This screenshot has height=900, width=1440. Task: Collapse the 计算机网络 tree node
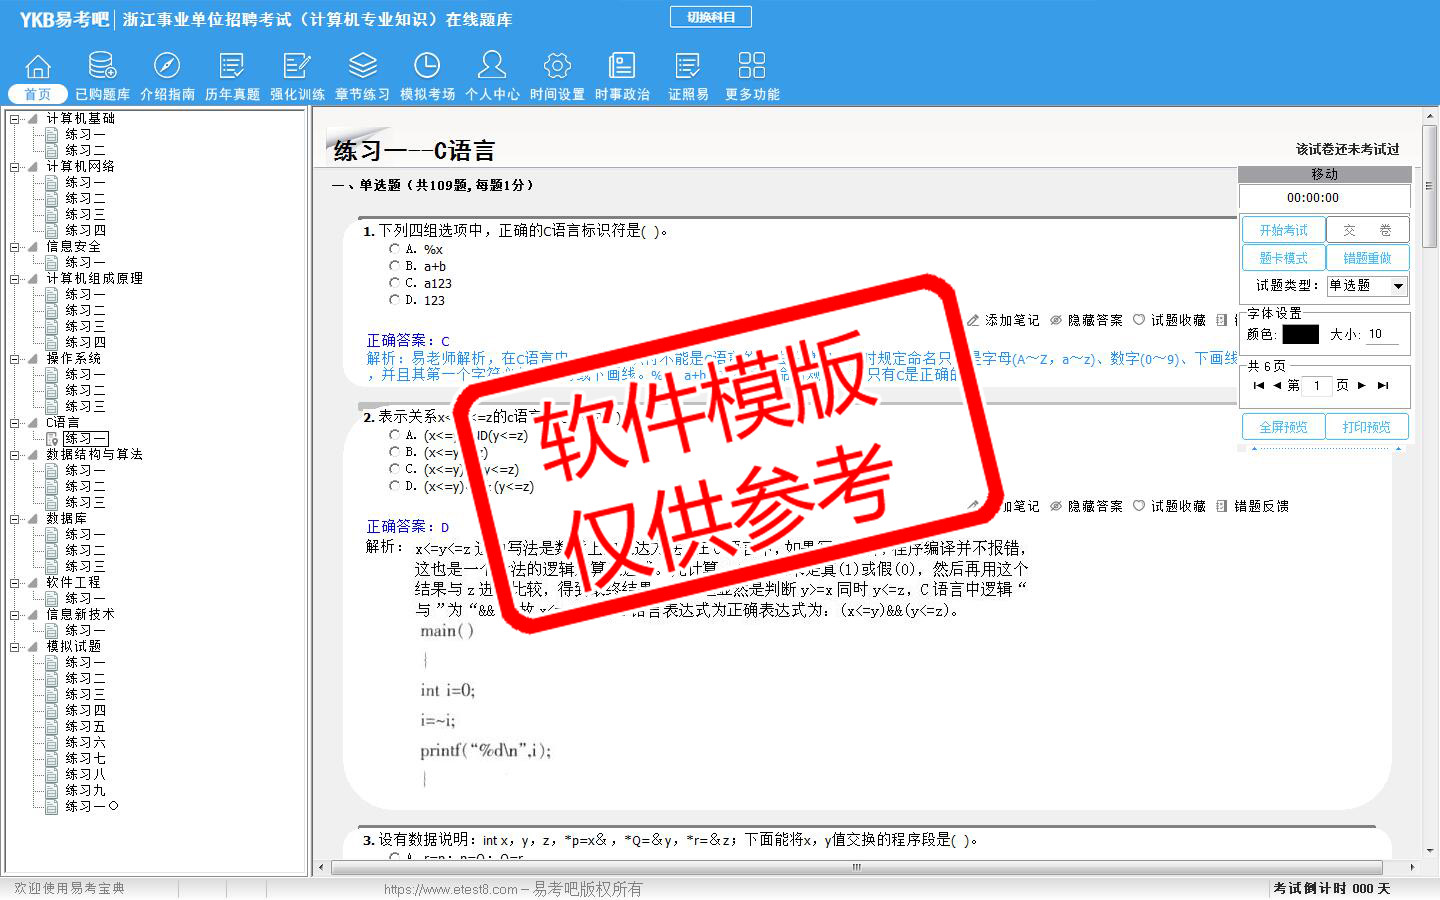[15, 167]
